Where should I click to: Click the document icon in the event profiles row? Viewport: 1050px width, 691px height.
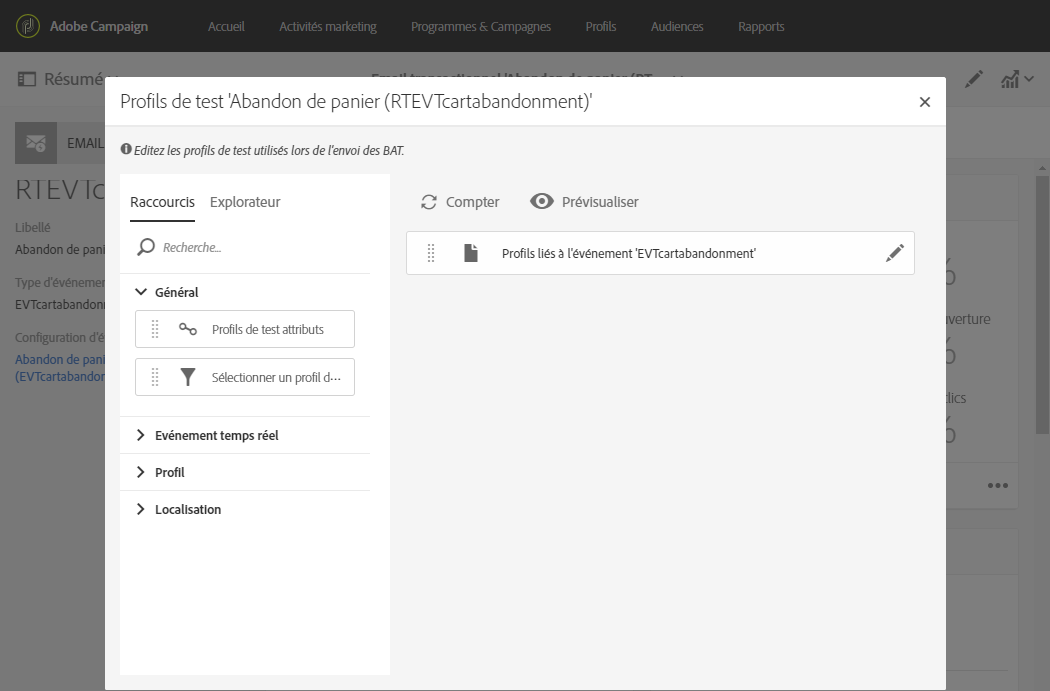pyautogui.click(x=471, y=254)
